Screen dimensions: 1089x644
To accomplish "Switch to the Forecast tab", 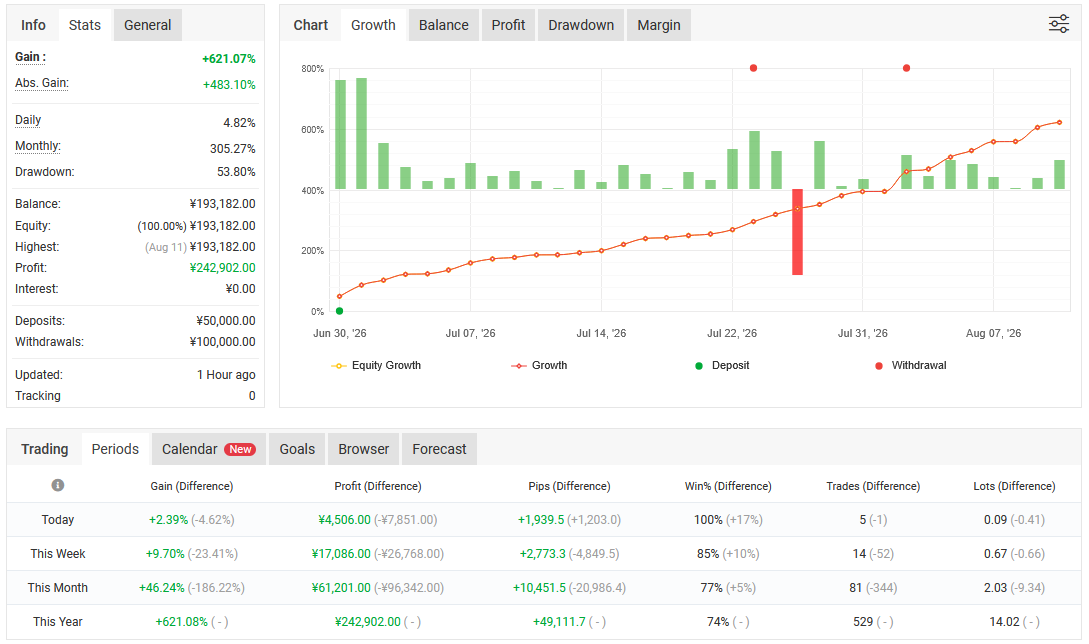I will [x=439, y=449].
